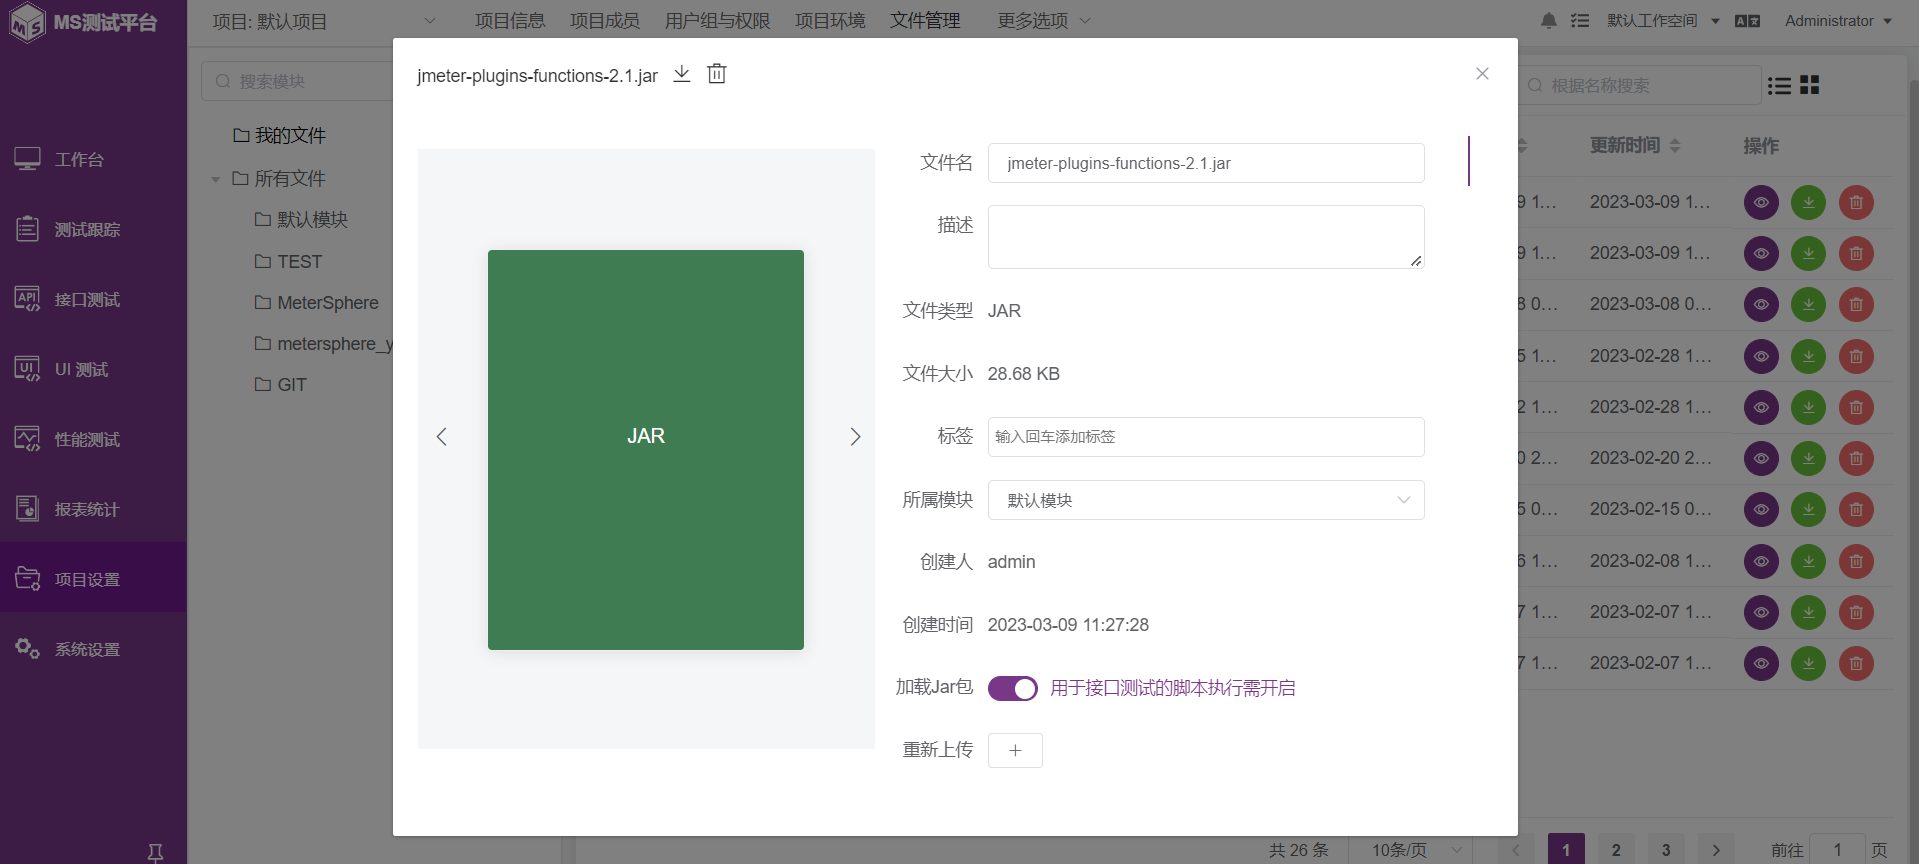This screenshot has height=864, width=1919.
Task: Collapse the 所有文件 tree node
Action: pos(215,180)
